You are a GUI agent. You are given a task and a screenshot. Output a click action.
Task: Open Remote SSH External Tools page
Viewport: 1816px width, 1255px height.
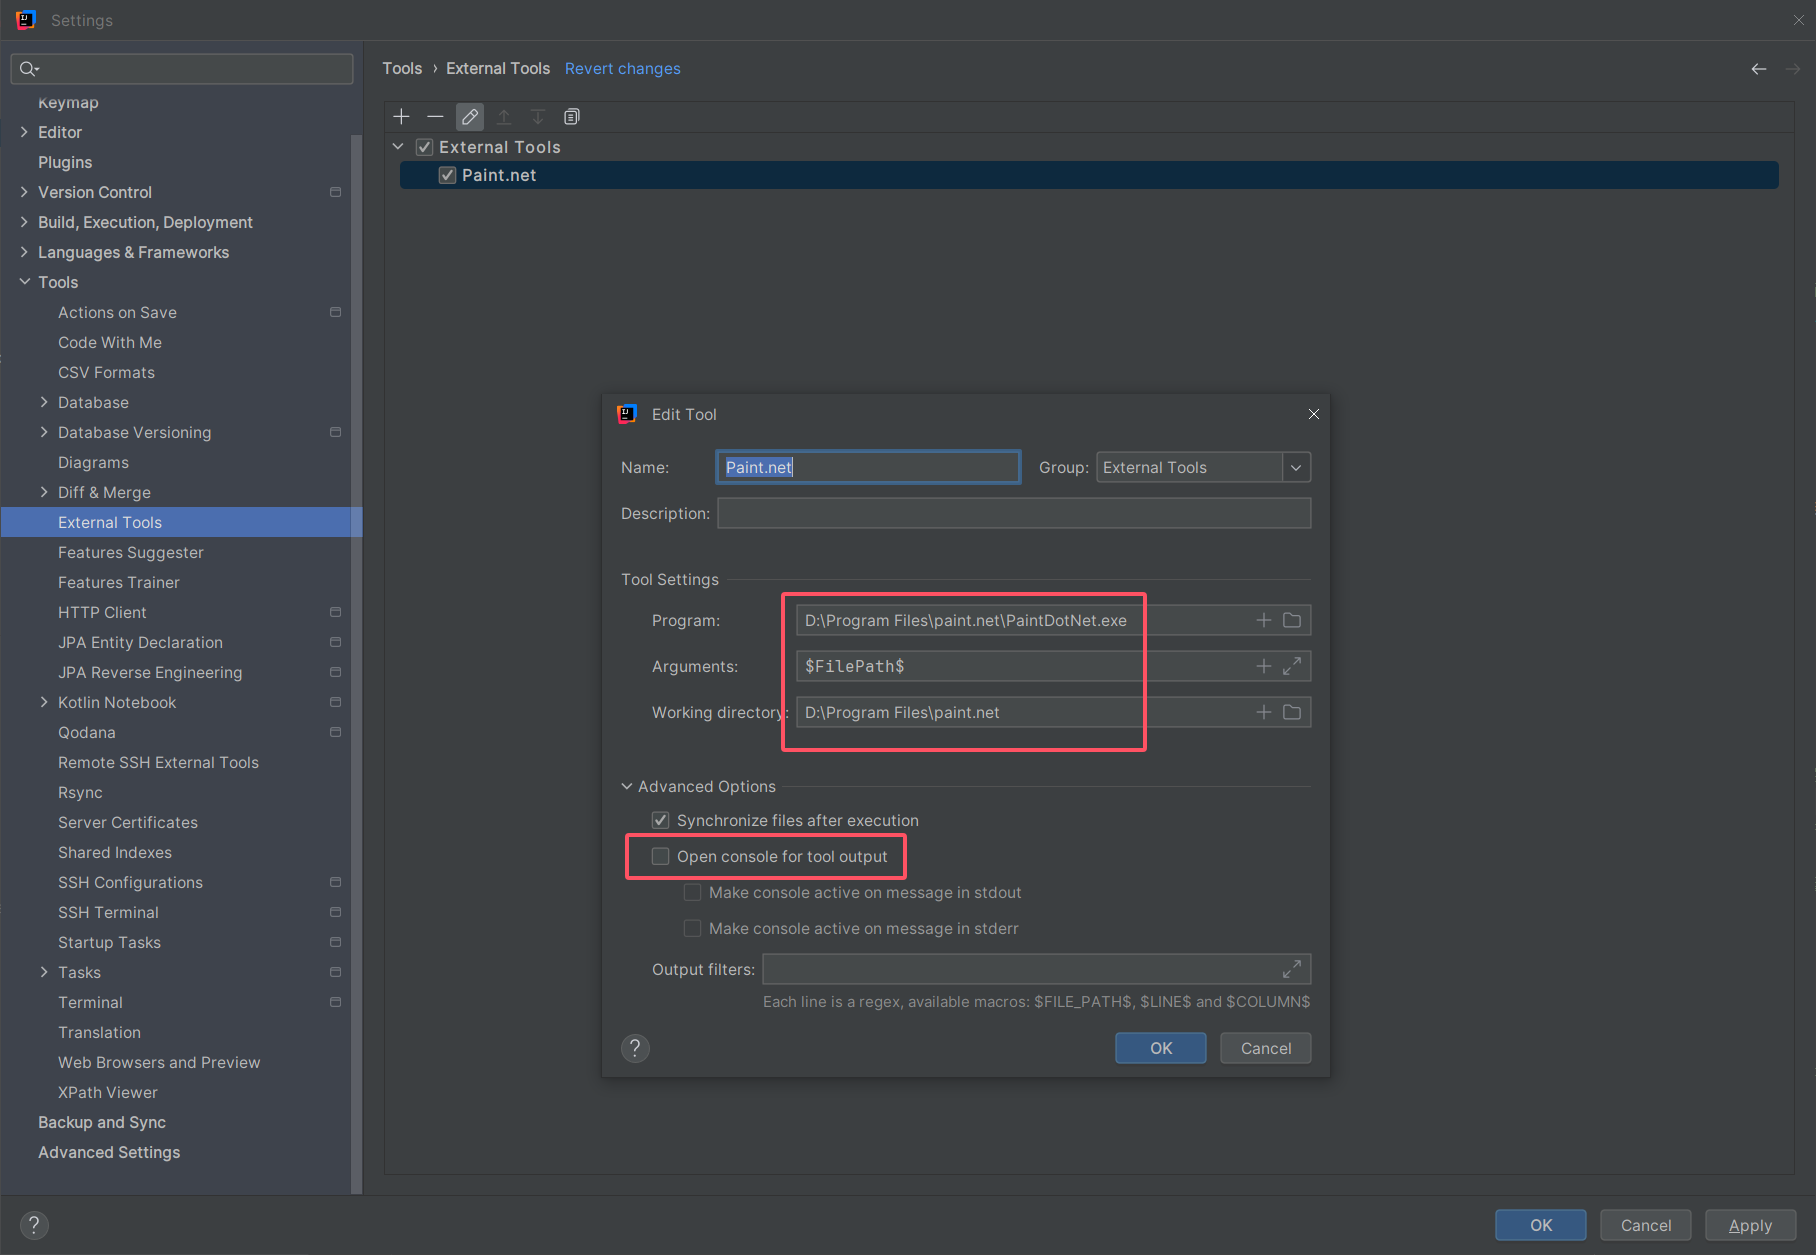(158, 762)
